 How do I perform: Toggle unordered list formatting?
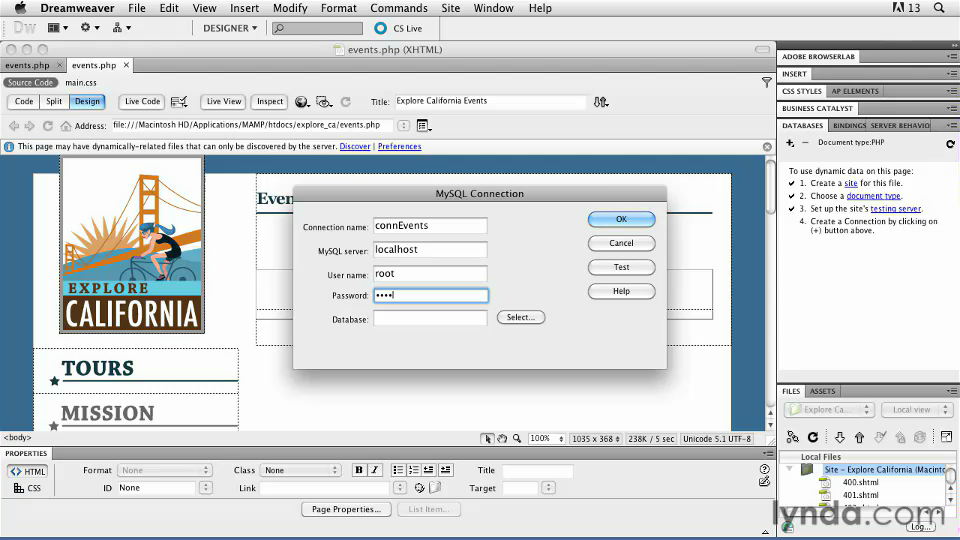point(398,470)
